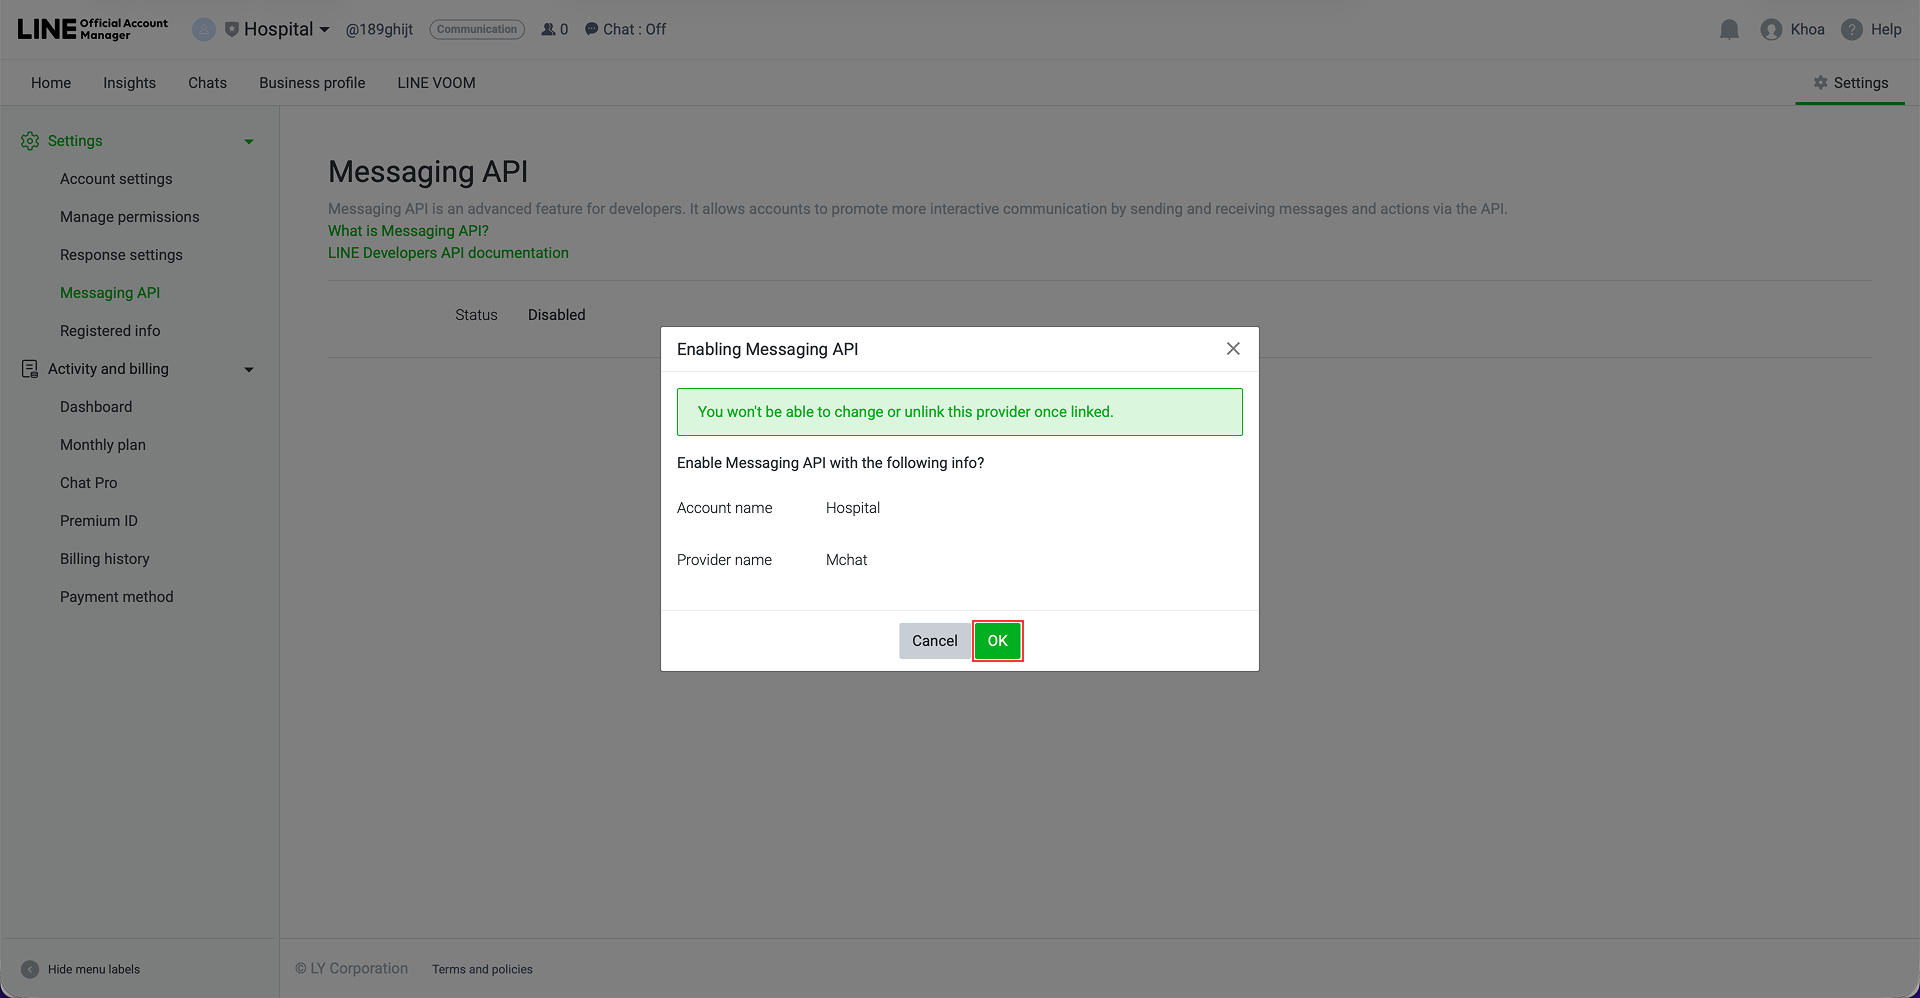Open the What is Messaging API? link

pos(408,230)
